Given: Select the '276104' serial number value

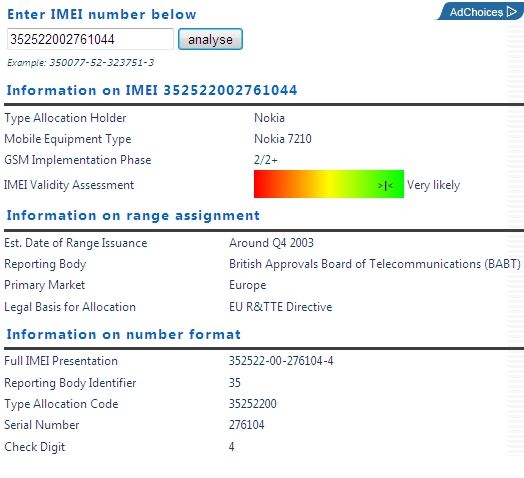Looking at the screenshot, I should click(247, 425).
